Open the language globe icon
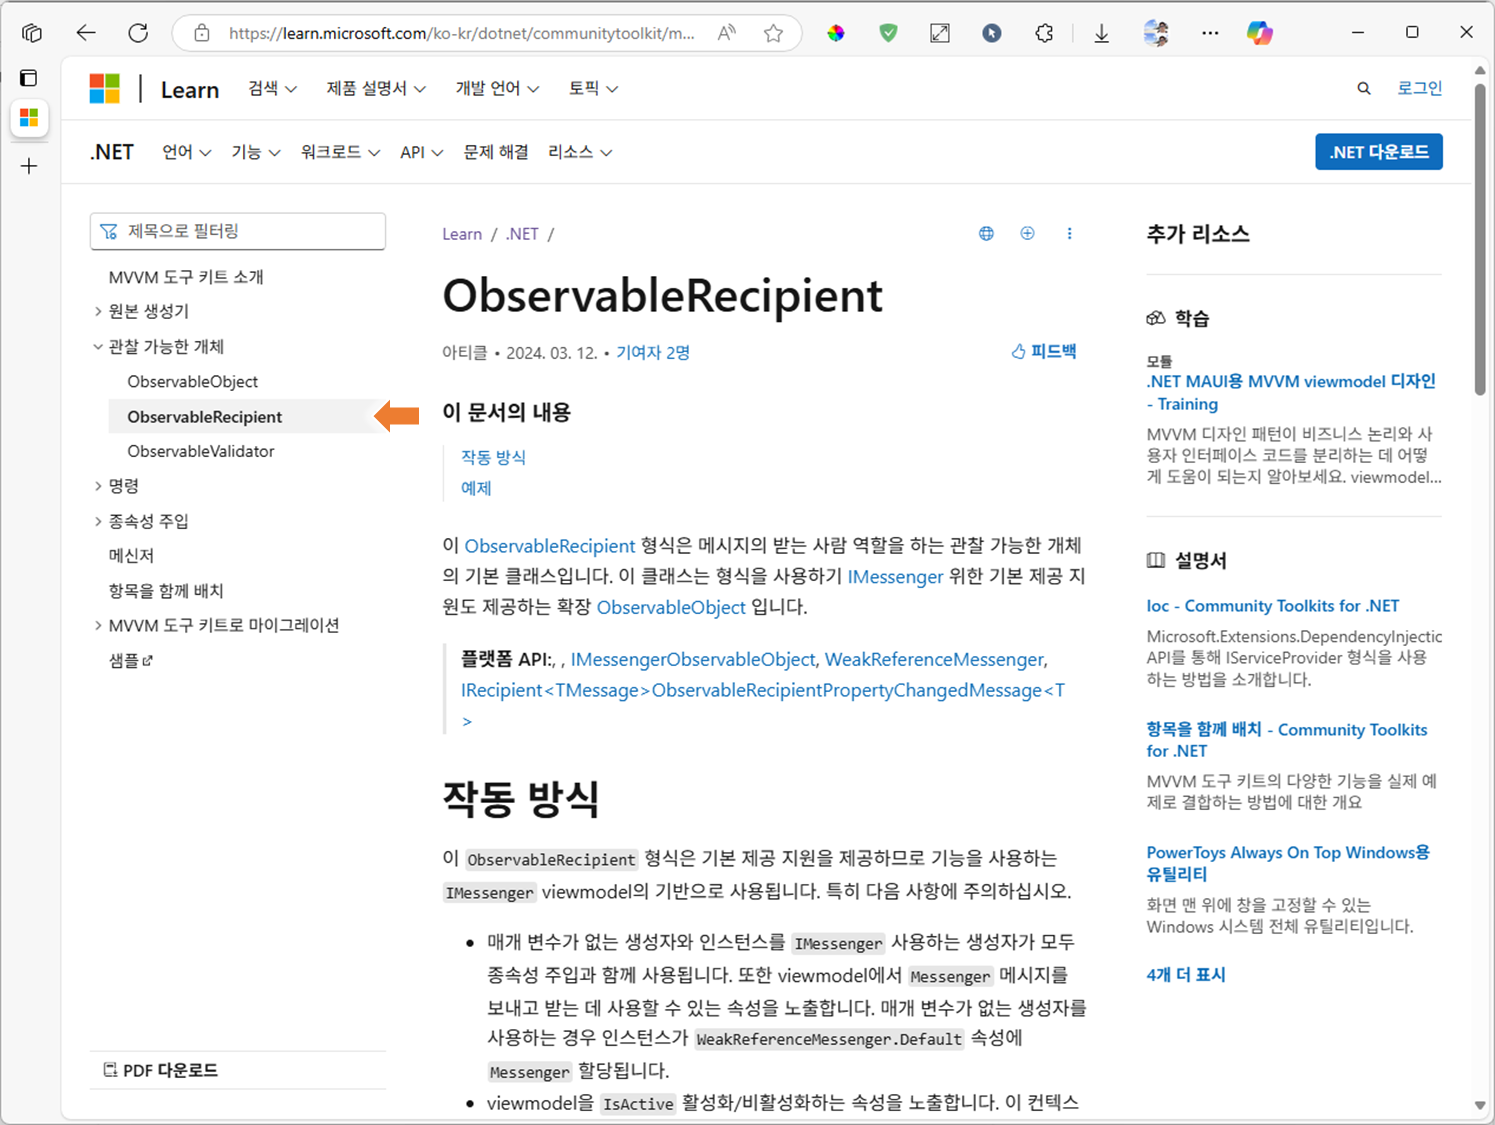The height and width of the screenshot is (1125, 1495). pyautogui.click(x=986, y=233)
